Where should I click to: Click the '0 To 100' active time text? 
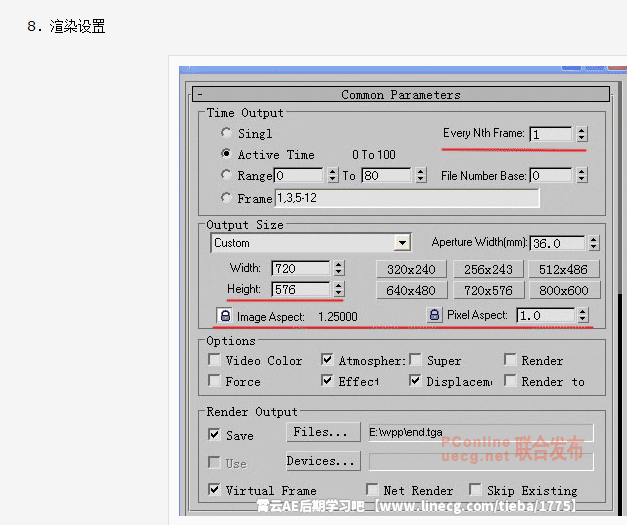coord(374,154)
